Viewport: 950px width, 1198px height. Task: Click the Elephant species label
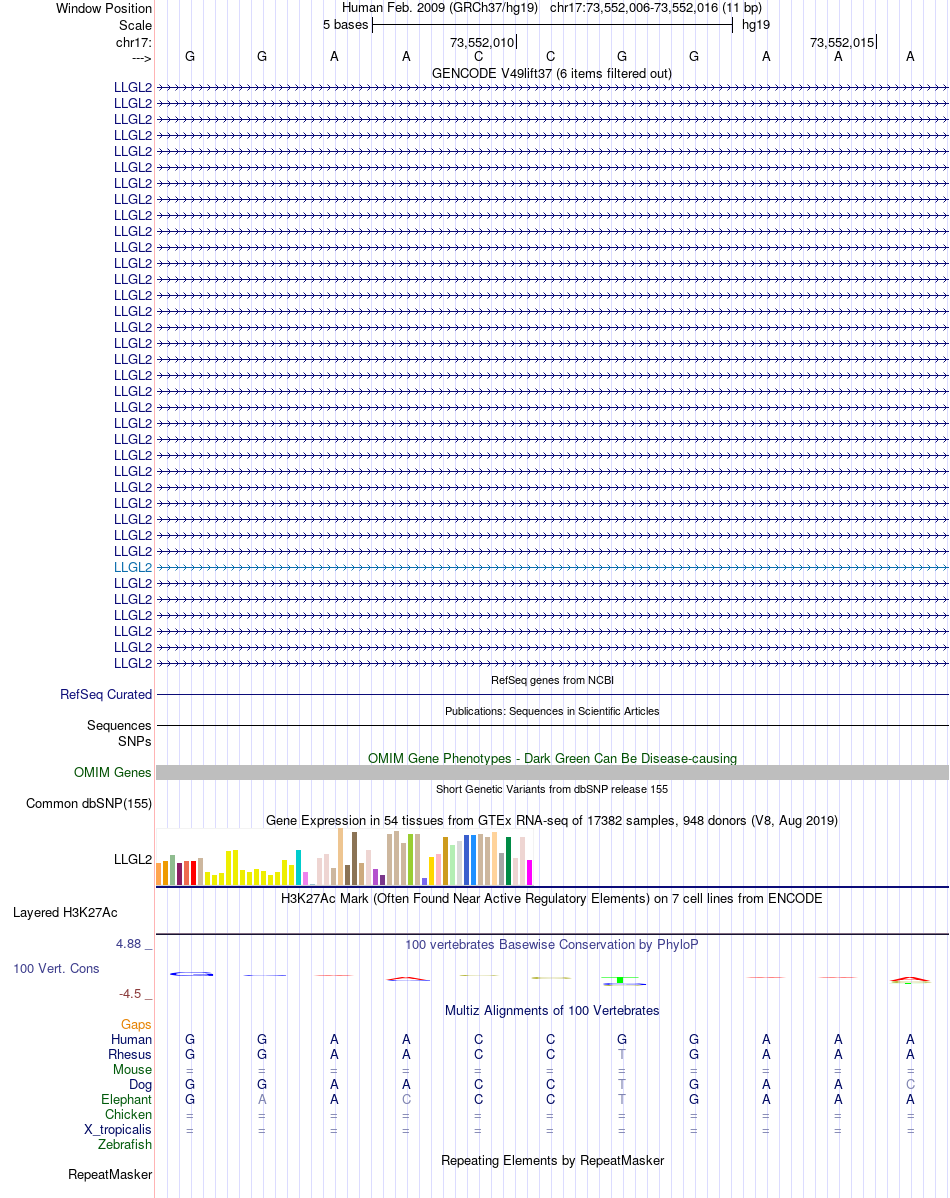[126, 1099]
